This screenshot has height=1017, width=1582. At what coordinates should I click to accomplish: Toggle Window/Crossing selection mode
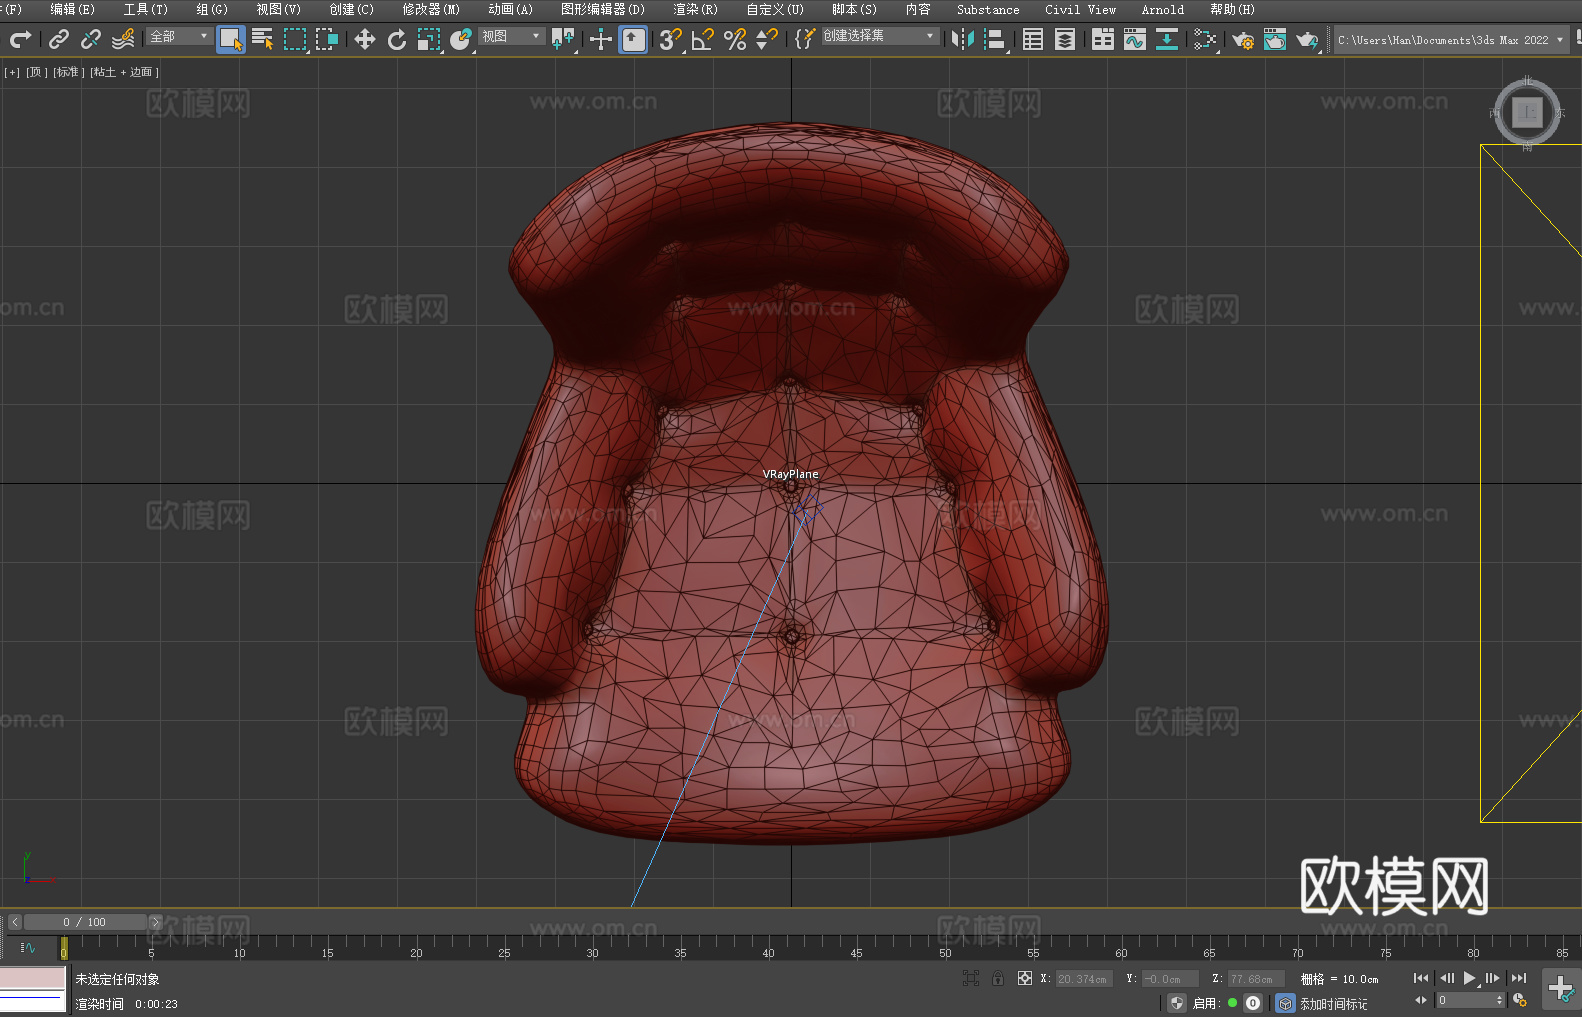(327, 39)
